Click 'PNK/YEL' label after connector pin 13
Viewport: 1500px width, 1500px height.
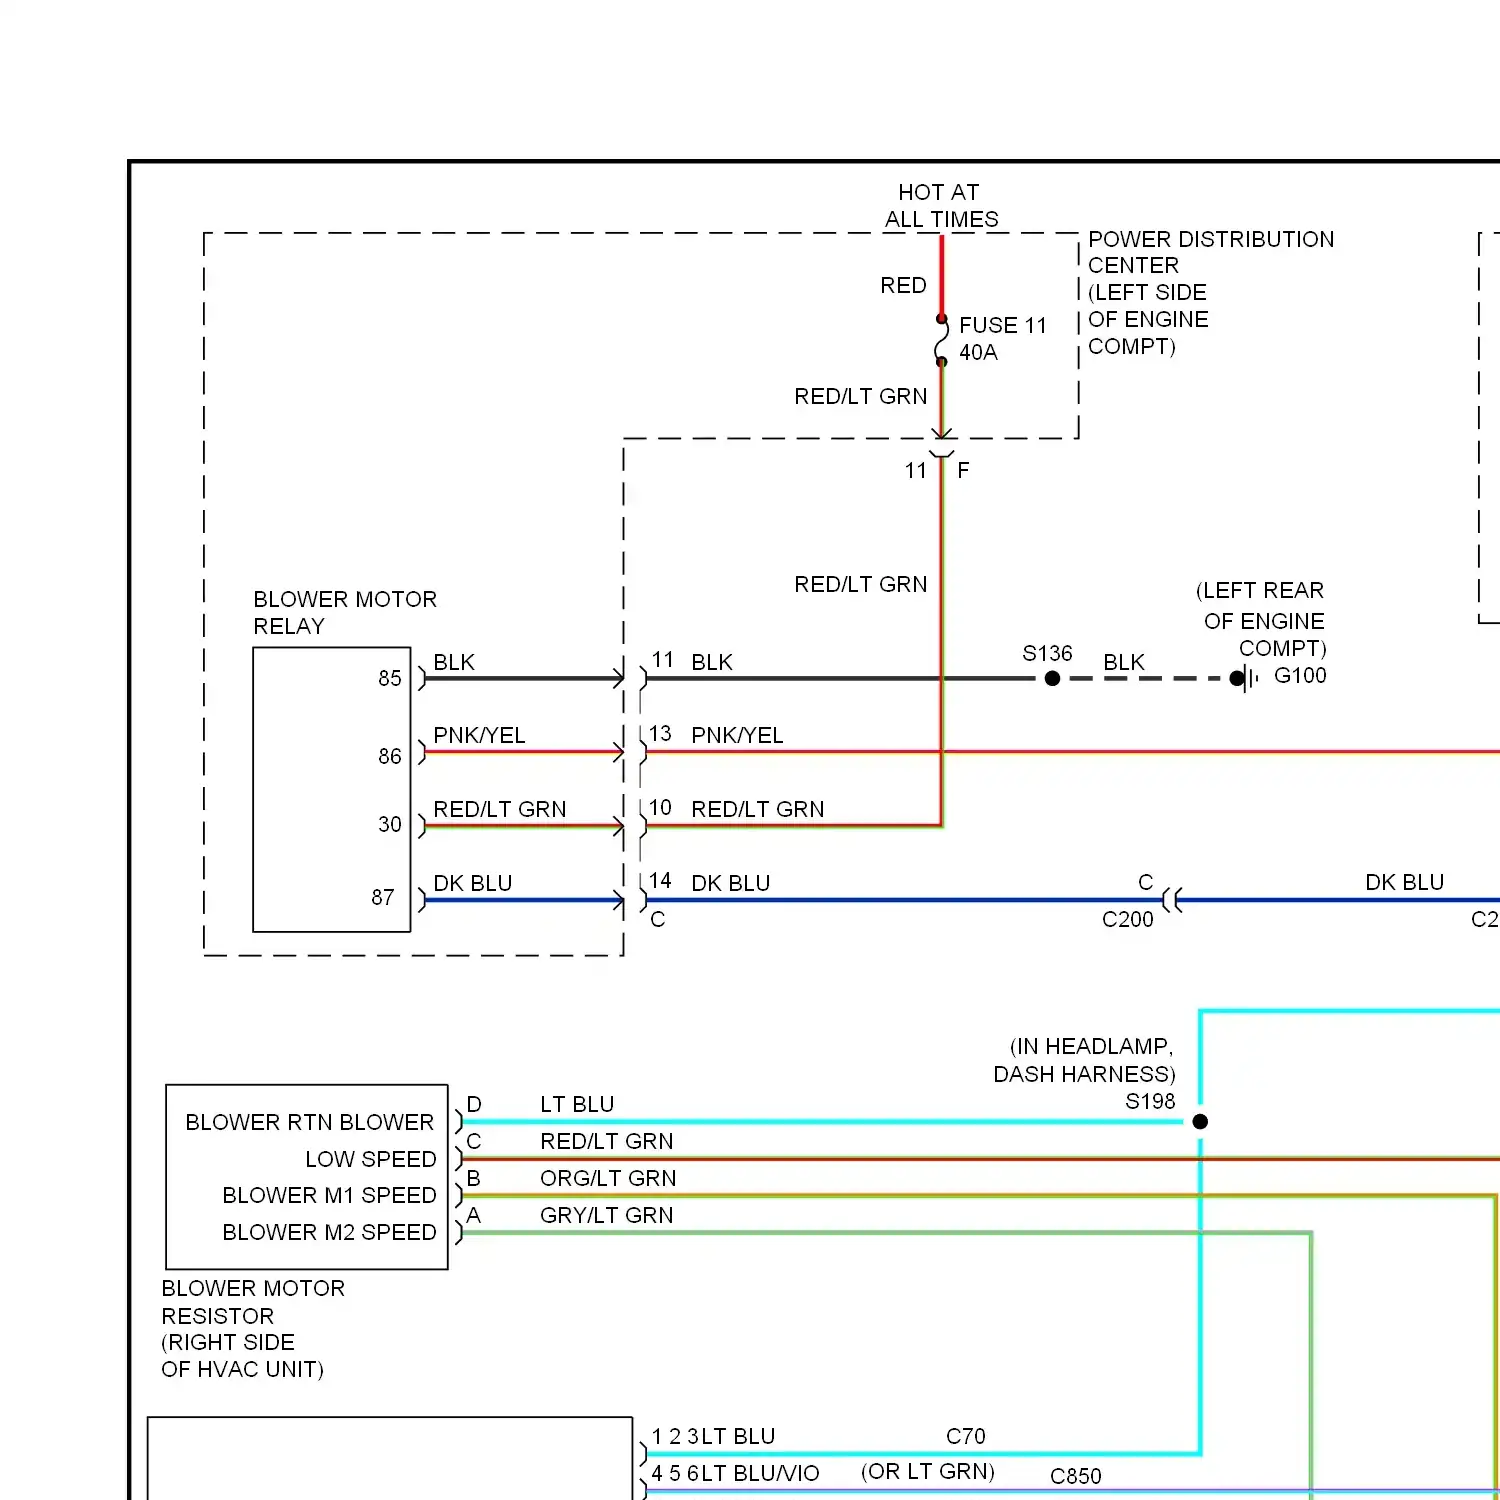click(x=737, y=735)
